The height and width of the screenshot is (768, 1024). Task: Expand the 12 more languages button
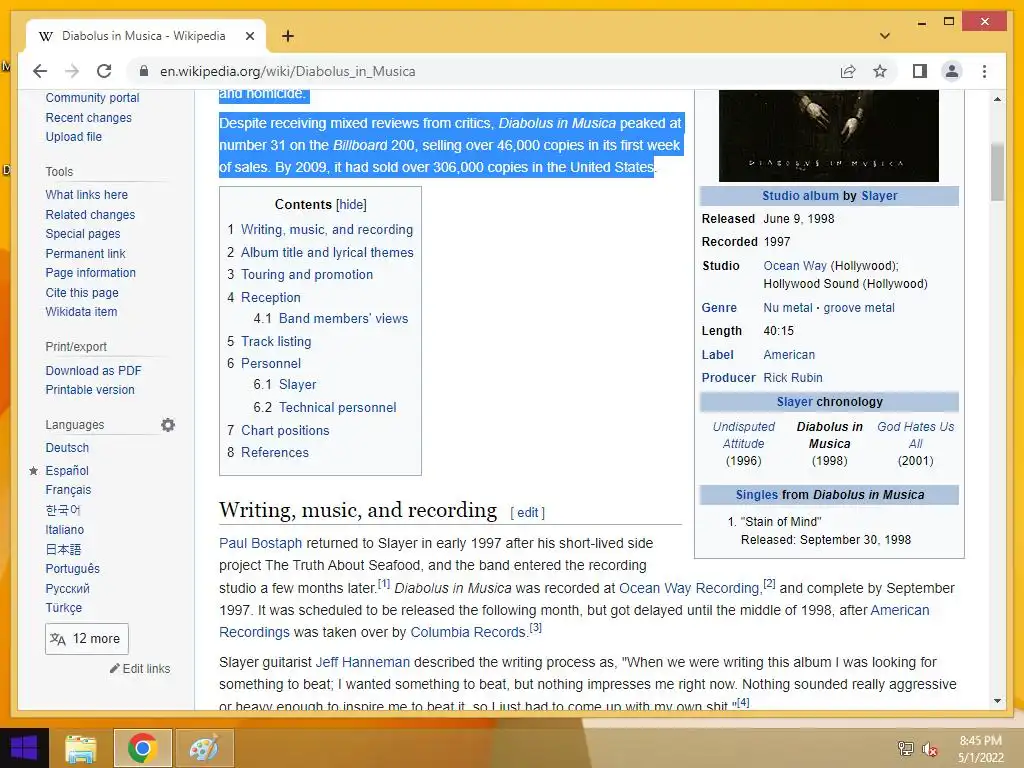pyautogui.click(x=87, y=638)
